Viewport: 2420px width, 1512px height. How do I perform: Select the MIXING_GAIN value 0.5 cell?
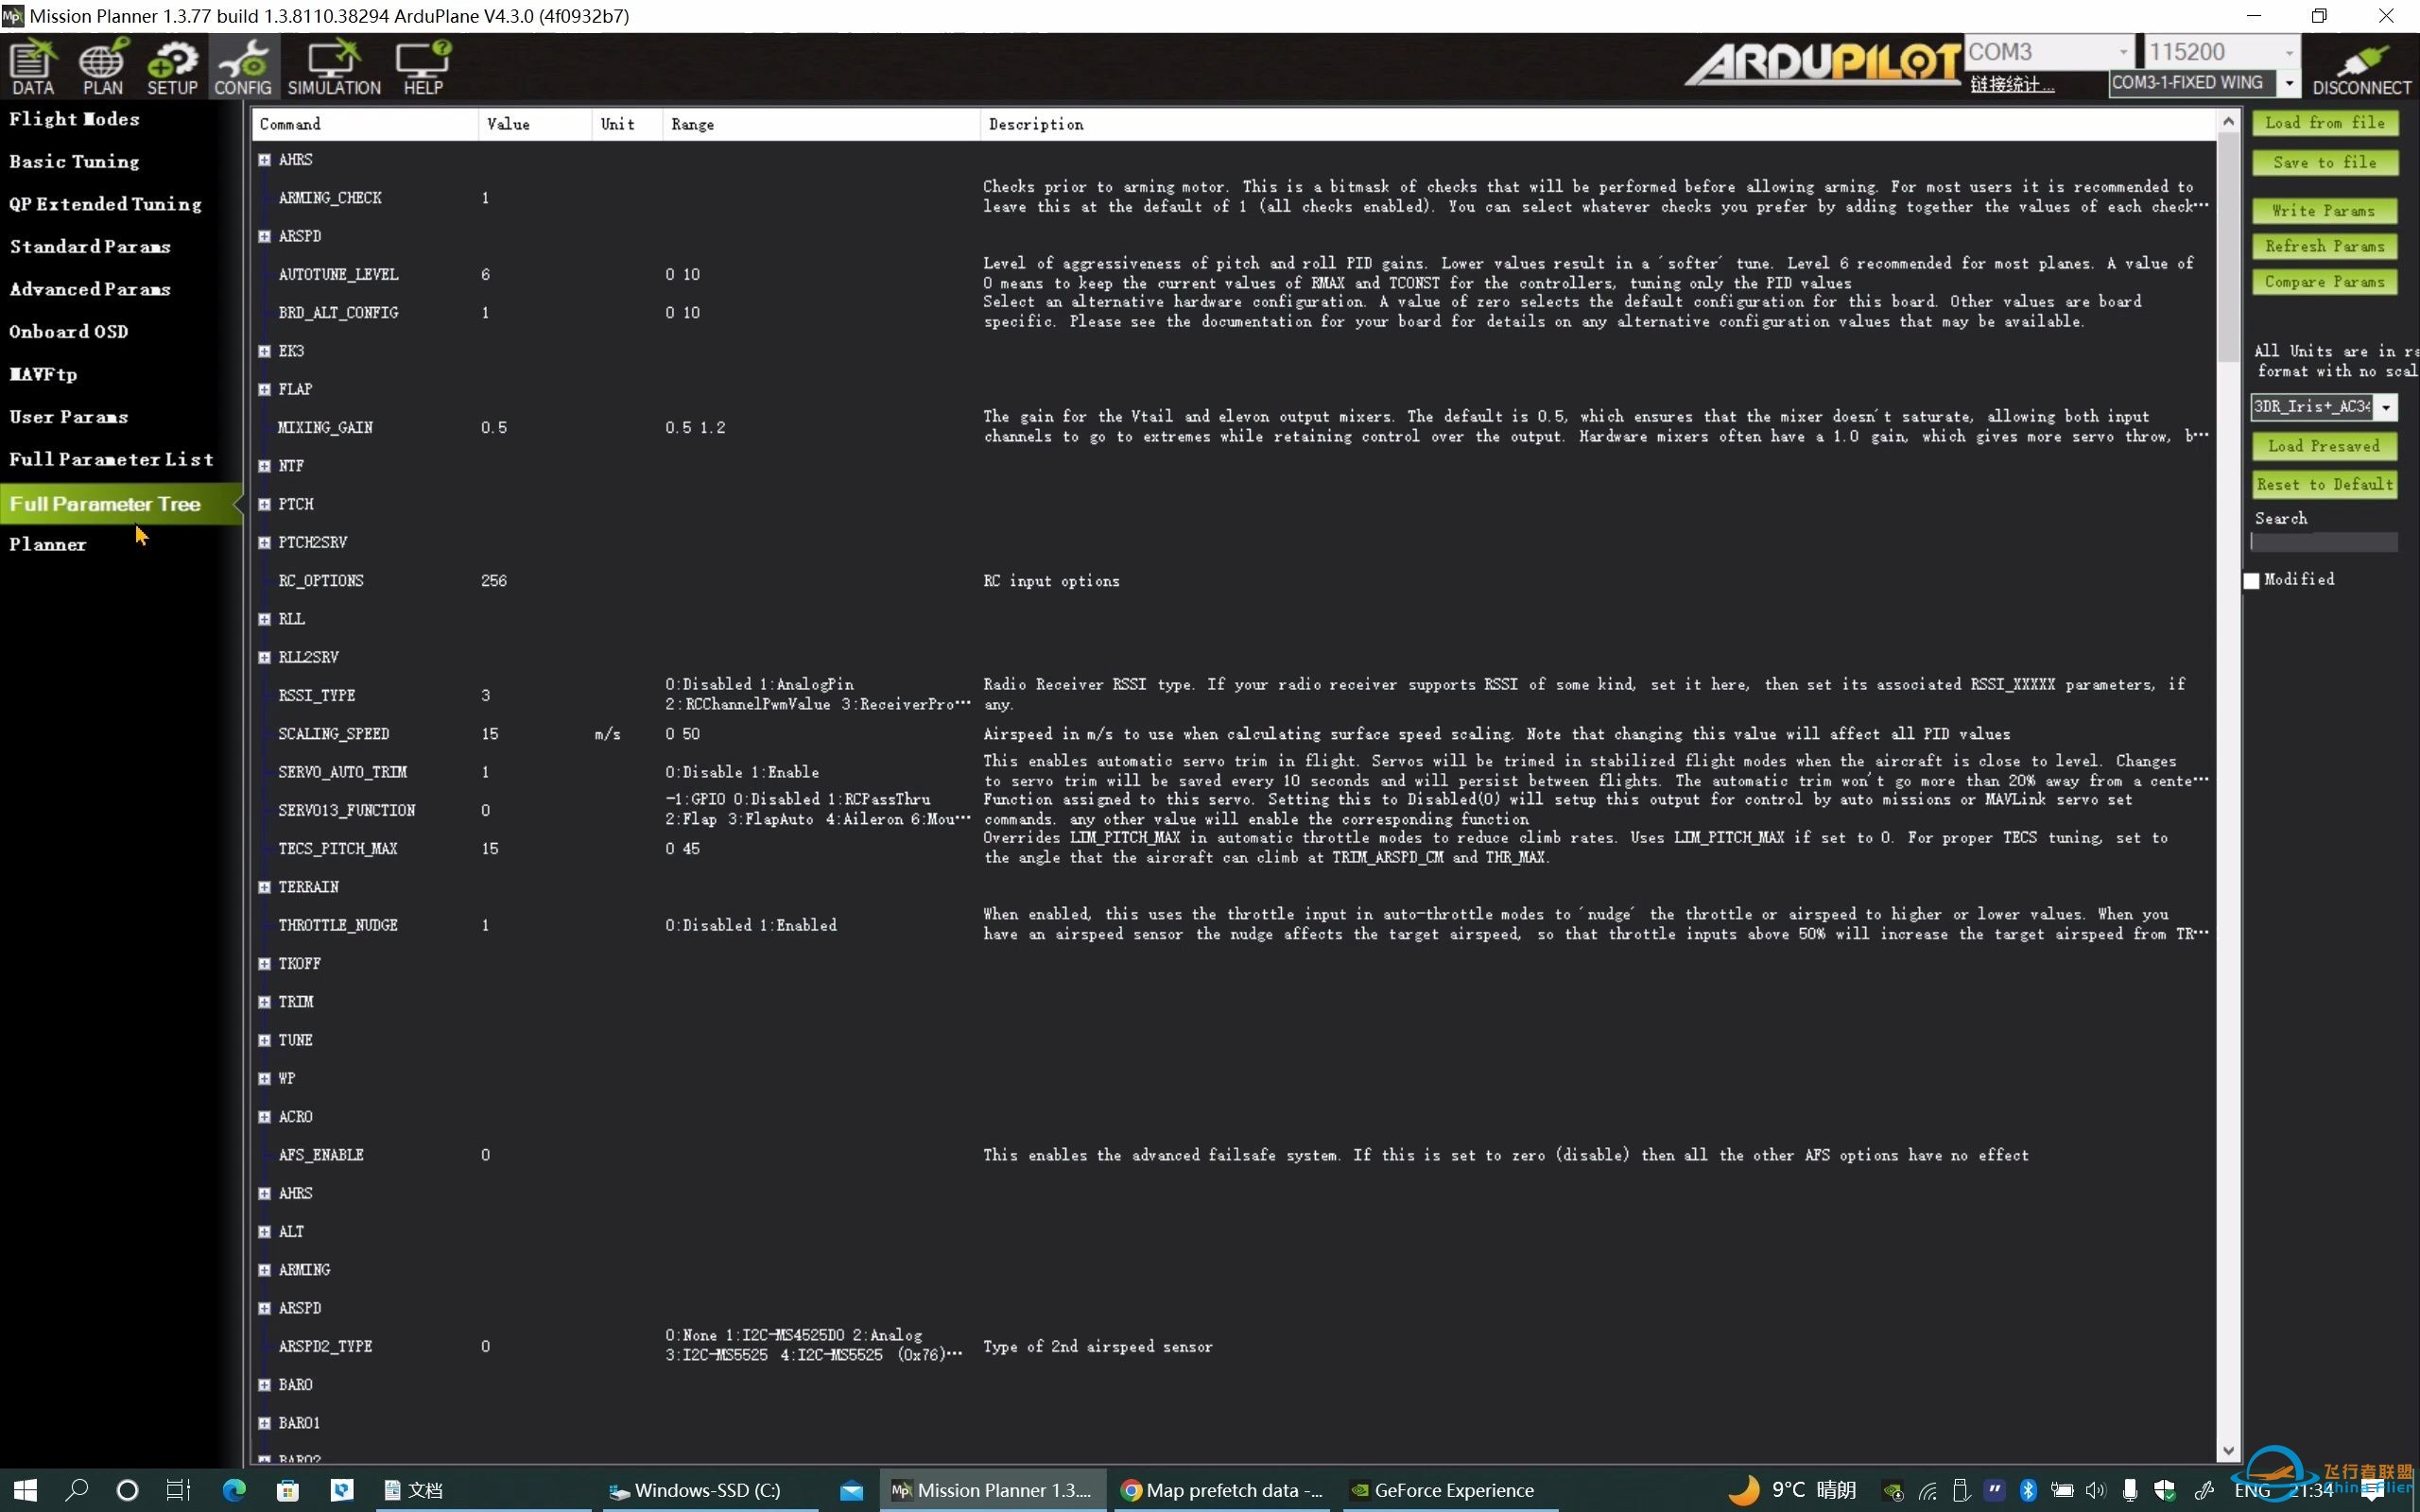[534, 428]
